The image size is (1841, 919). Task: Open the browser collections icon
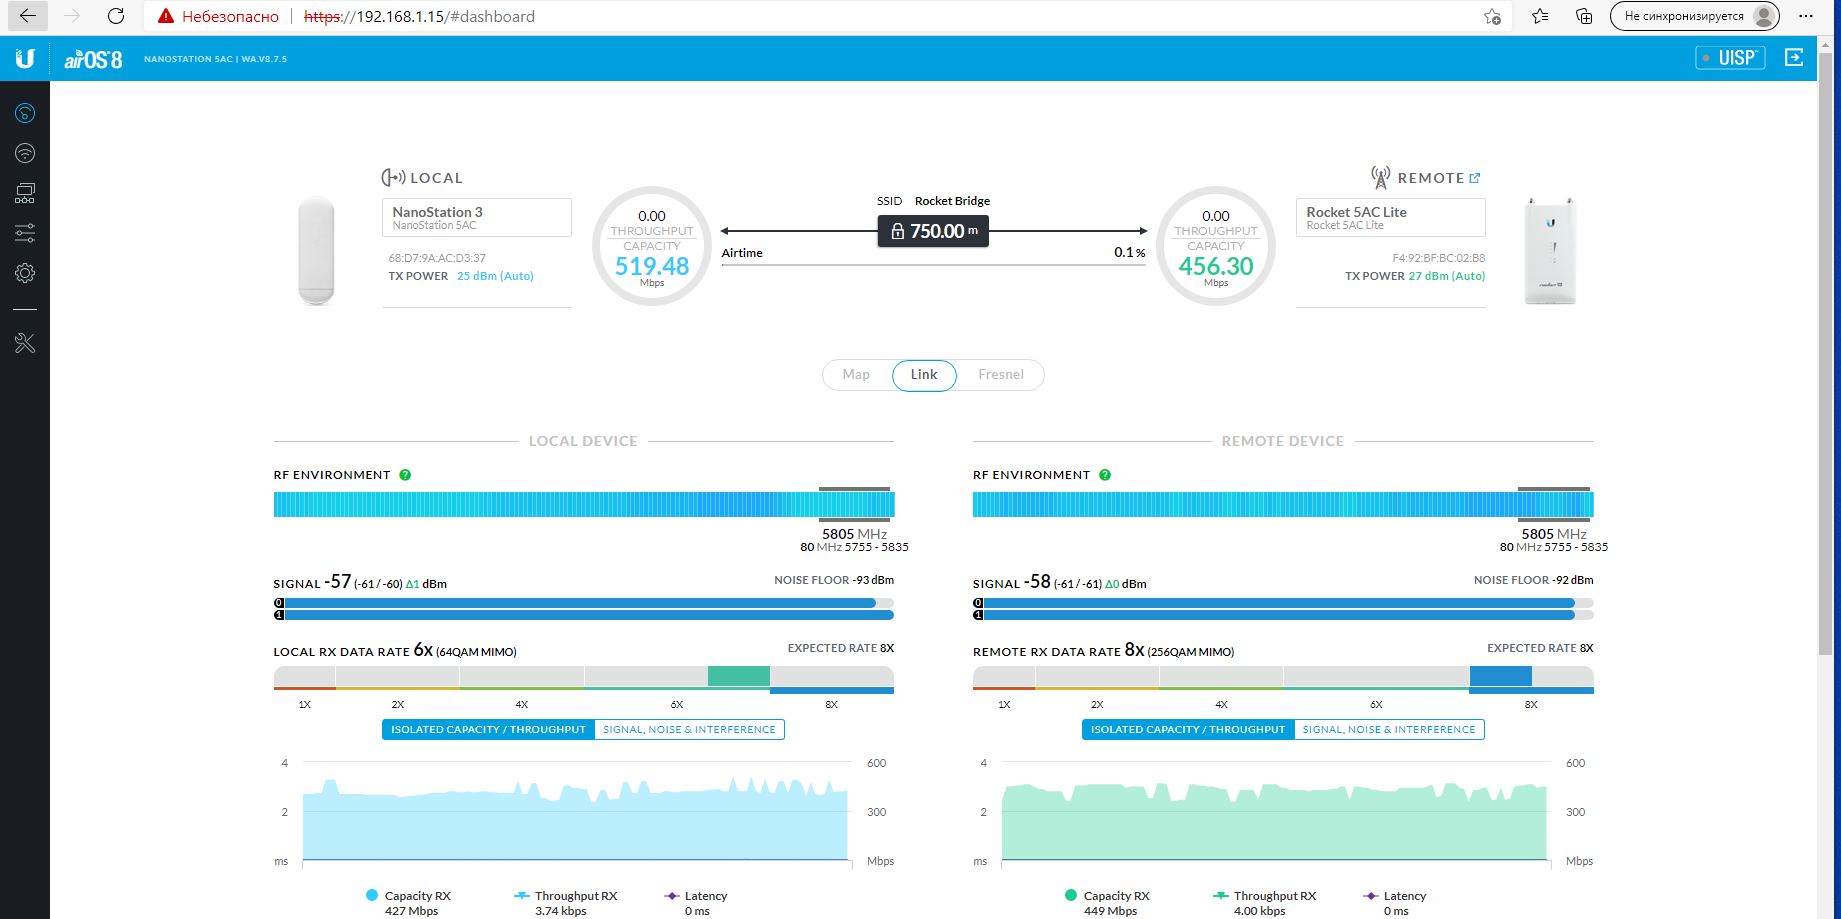[x=1584, y=16]
